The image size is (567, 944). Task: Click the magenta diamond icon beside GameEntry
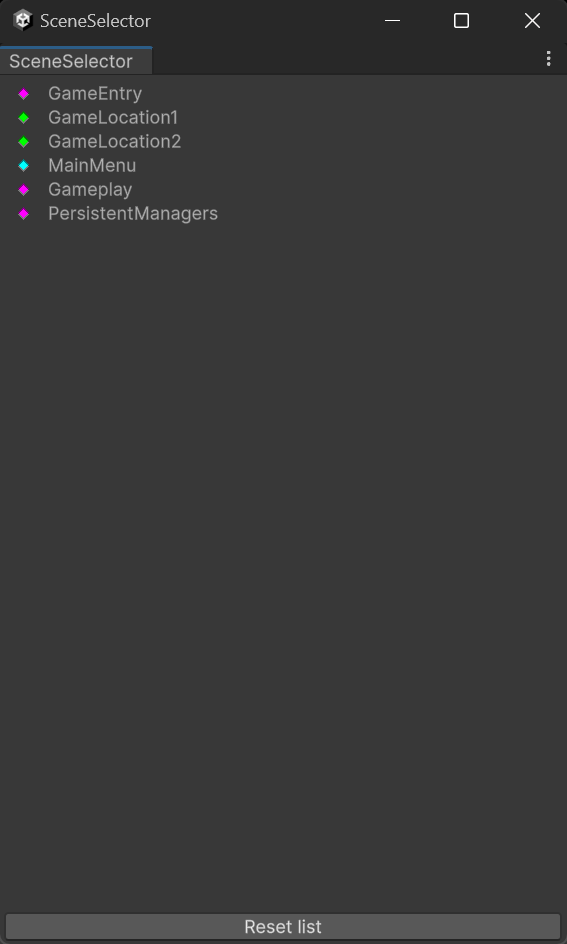point(23,94)
